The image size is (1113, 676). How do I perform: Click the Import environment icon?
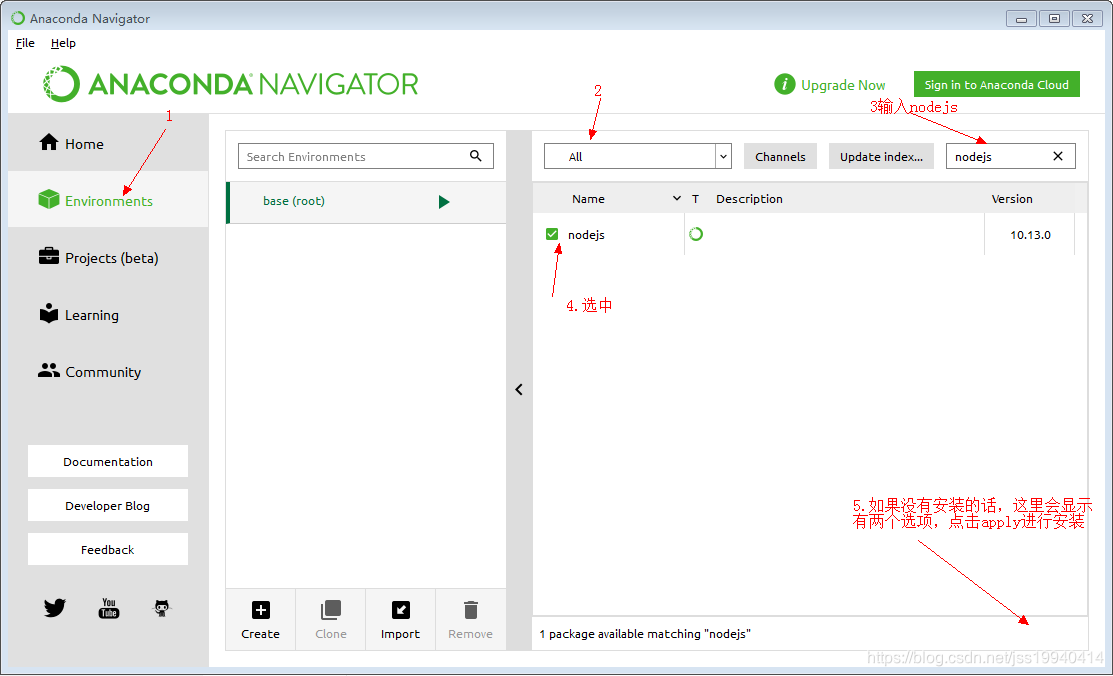400,610
